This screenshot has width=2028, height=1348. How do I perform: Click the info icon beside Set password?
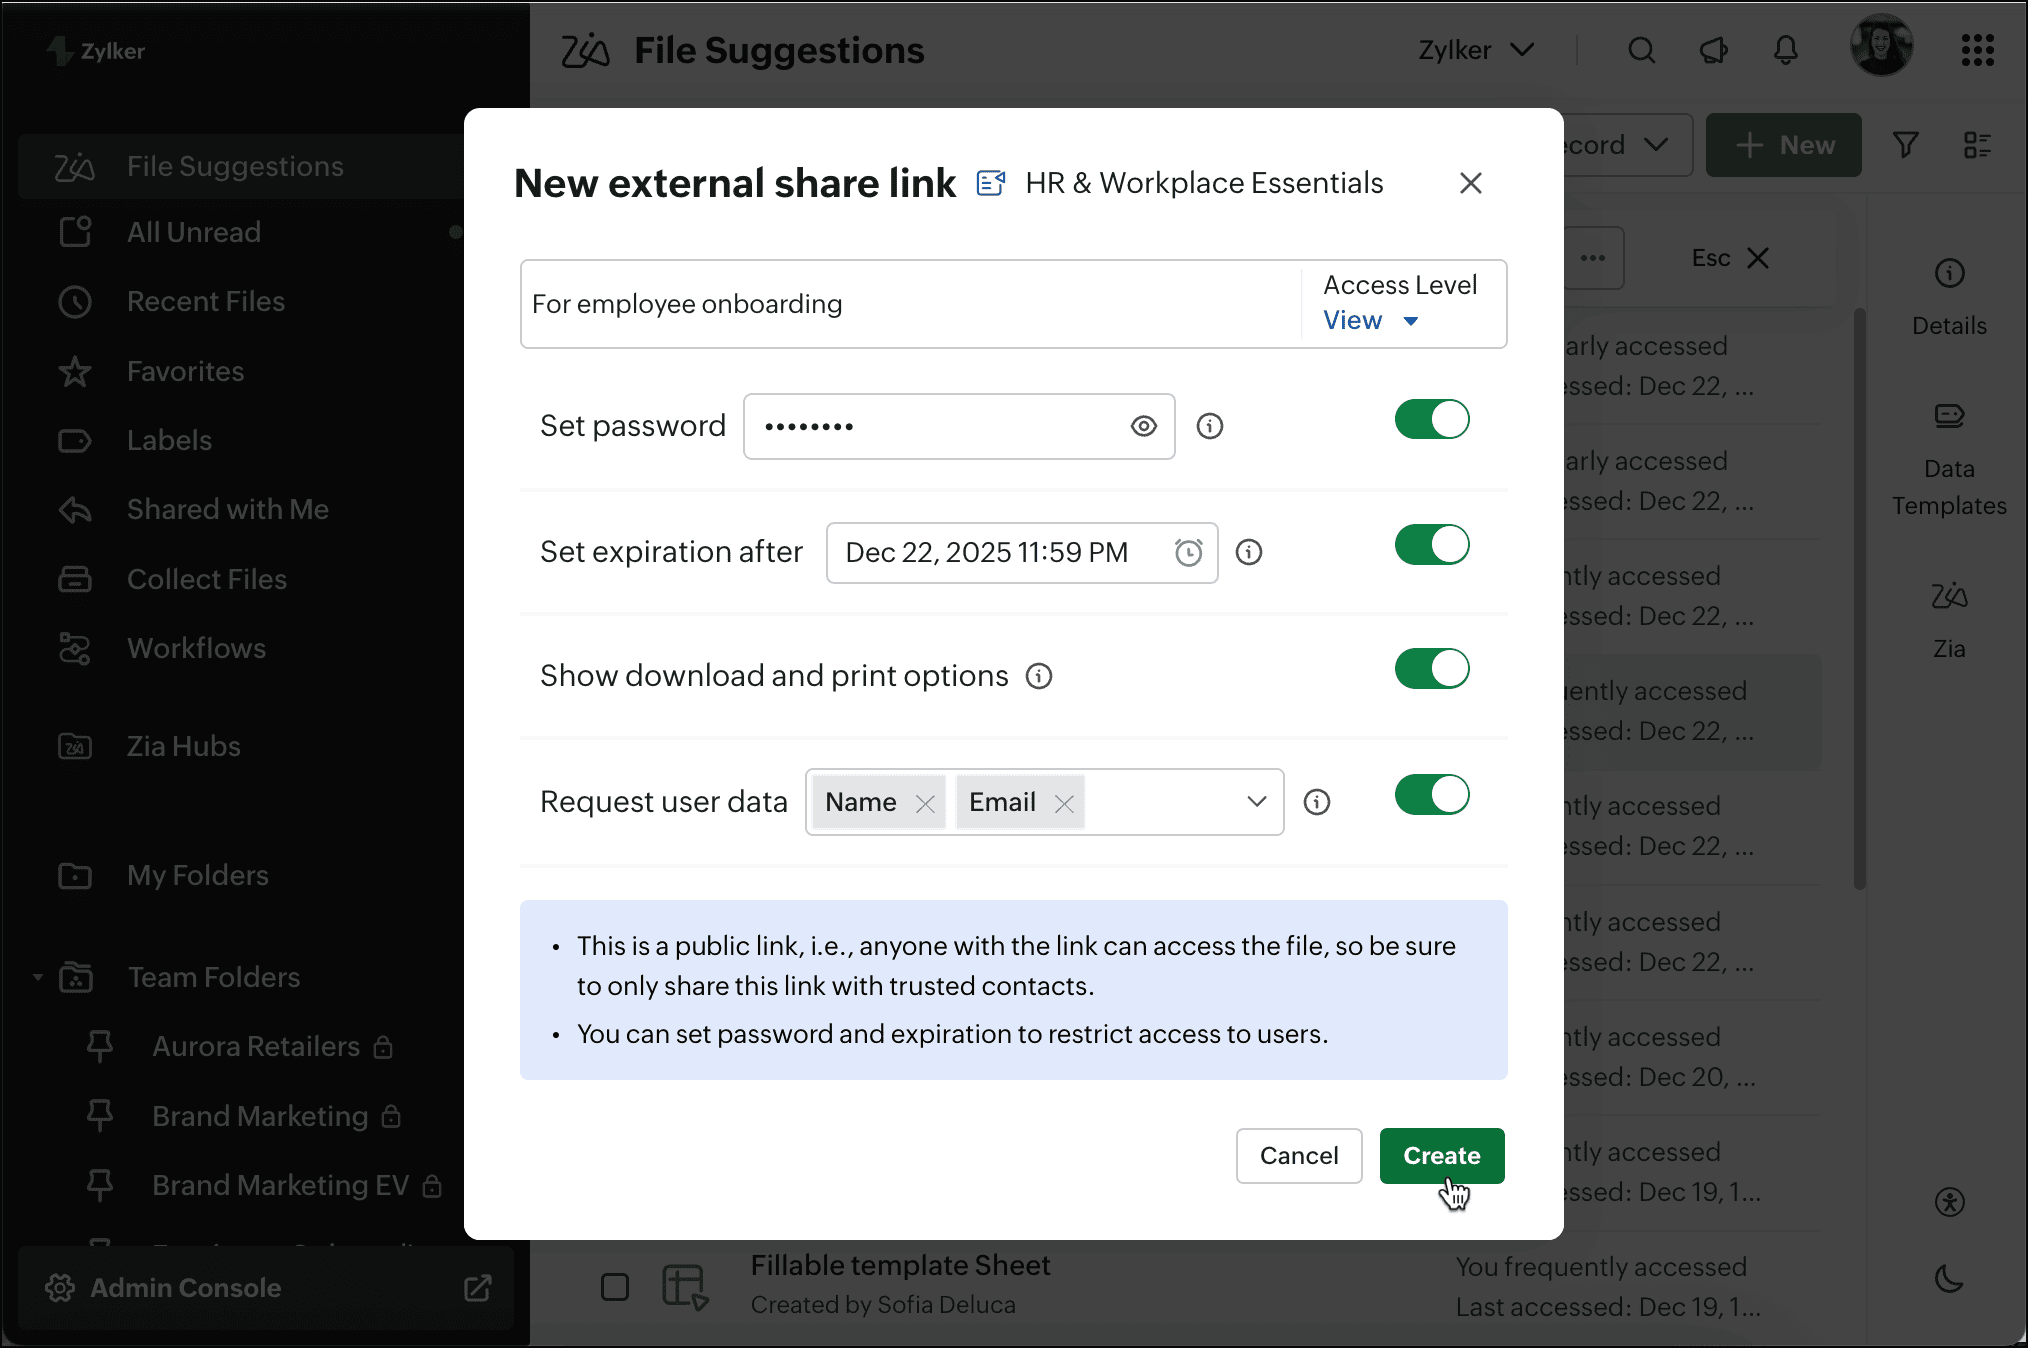(1210, 426)
